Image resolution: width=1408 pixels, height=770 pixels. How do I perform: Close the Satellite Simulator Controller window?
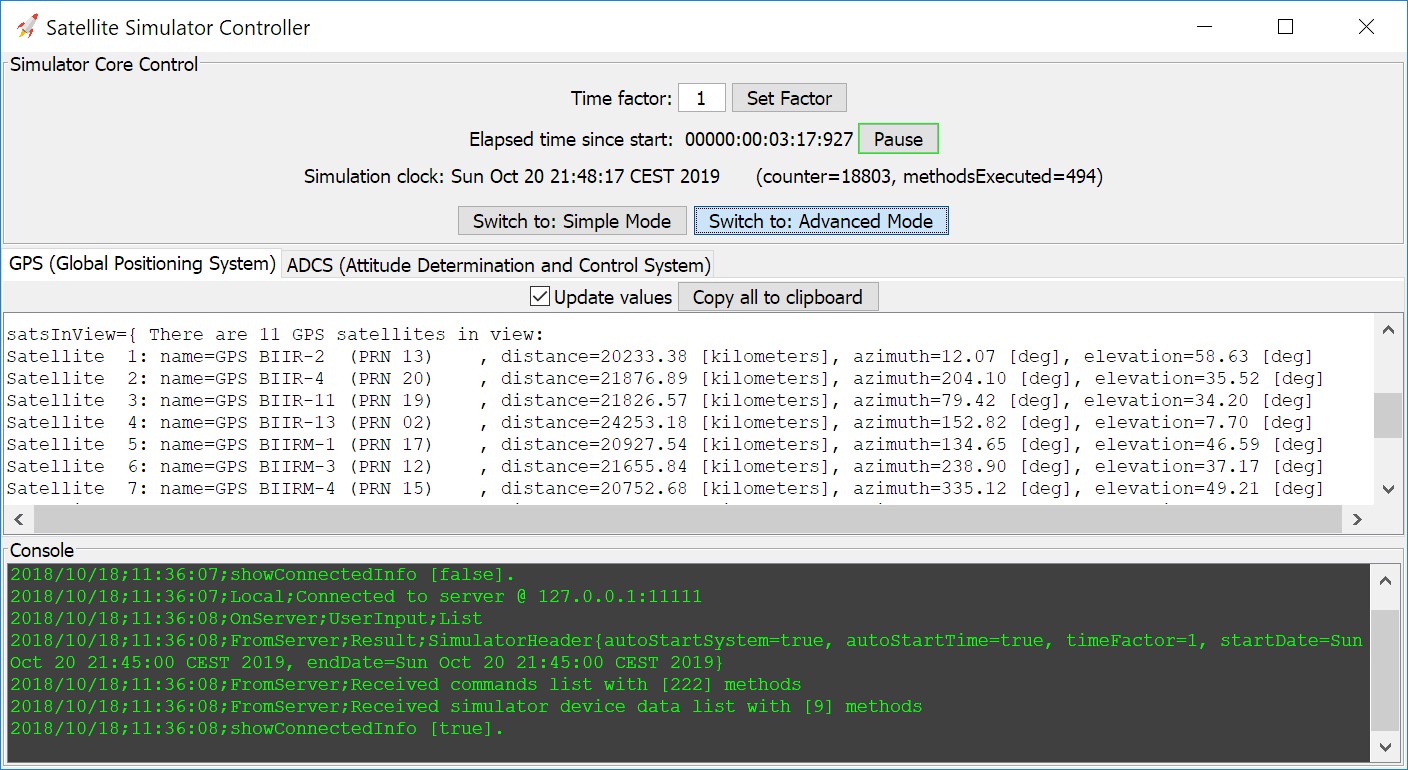(1366, 27)
